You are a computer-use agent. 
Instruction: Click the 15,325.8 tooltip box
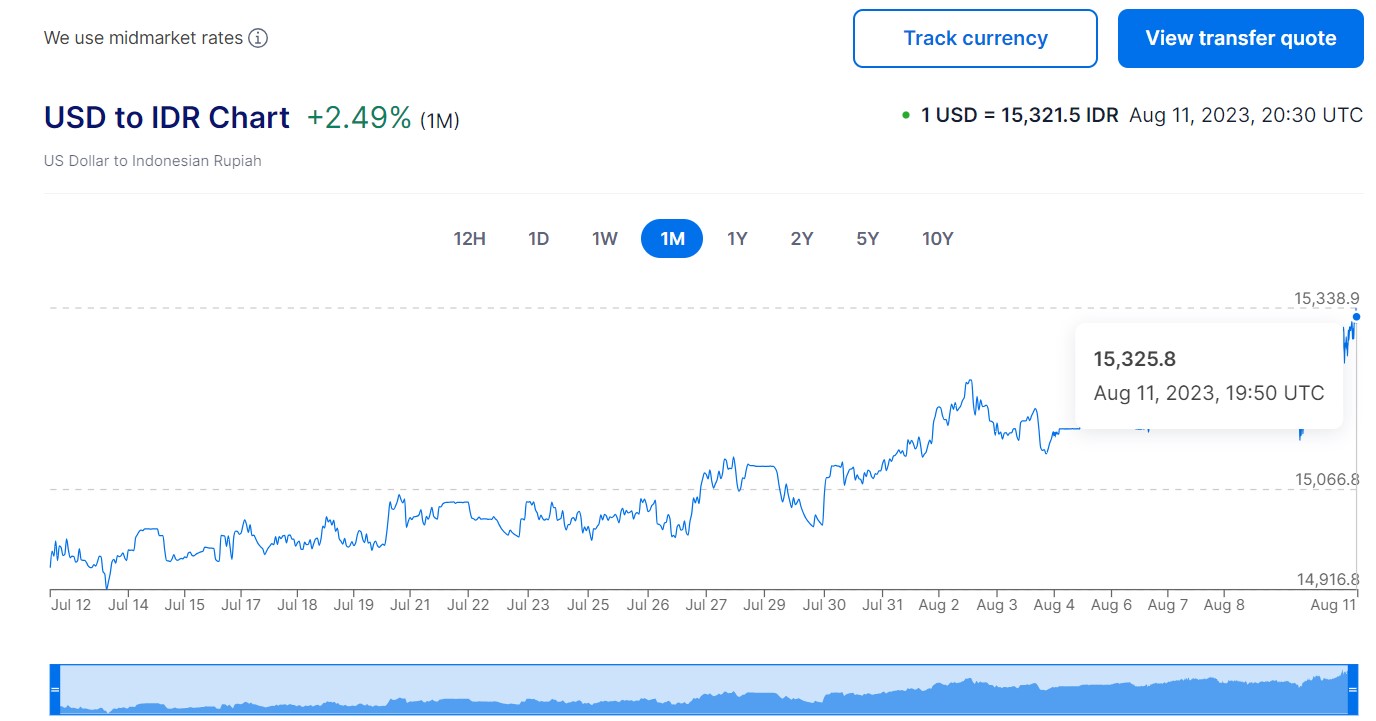[1208, 376]
